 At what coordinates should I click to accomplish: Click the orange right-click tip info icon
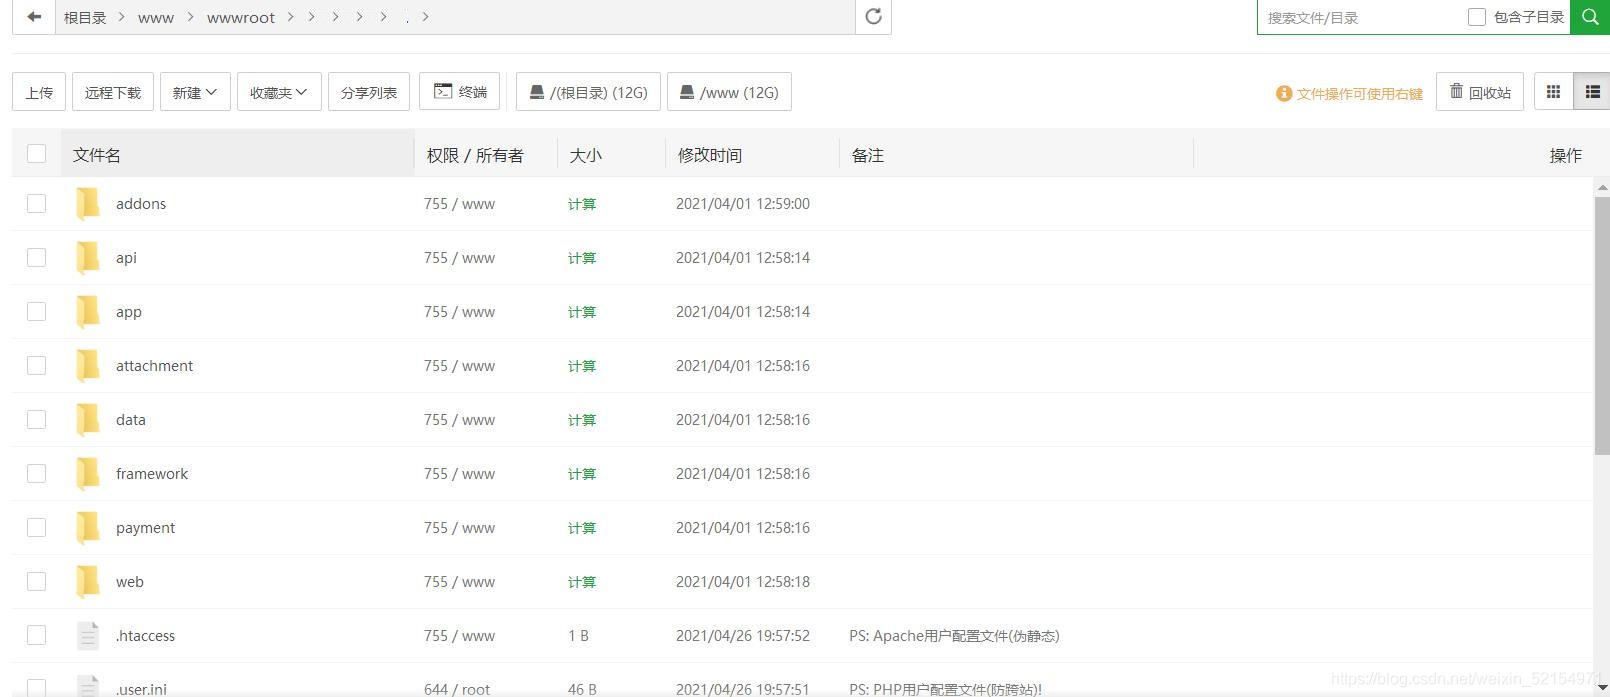pos(1284,93)
